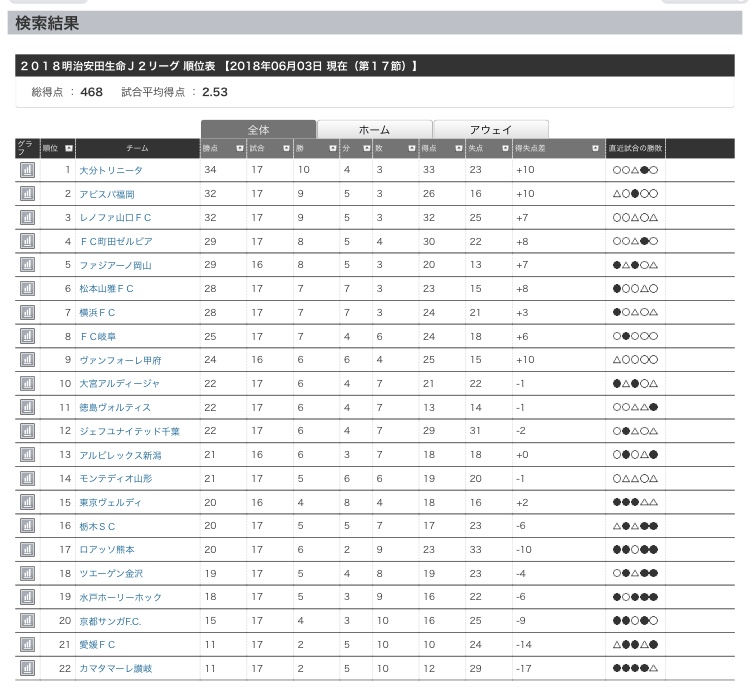Open graph icon for ロアッソ熊本
Viewport: 750px width, 694px height.
(x=27, y=549)
